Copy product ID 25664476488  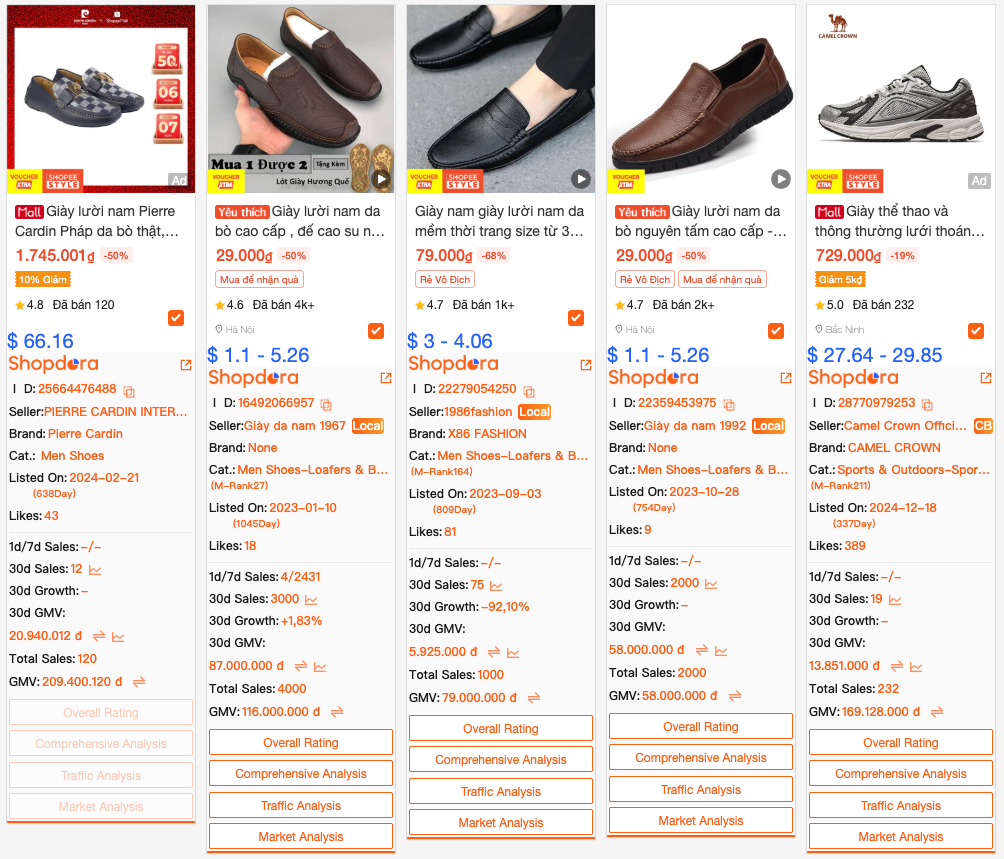tap(129, 391)
